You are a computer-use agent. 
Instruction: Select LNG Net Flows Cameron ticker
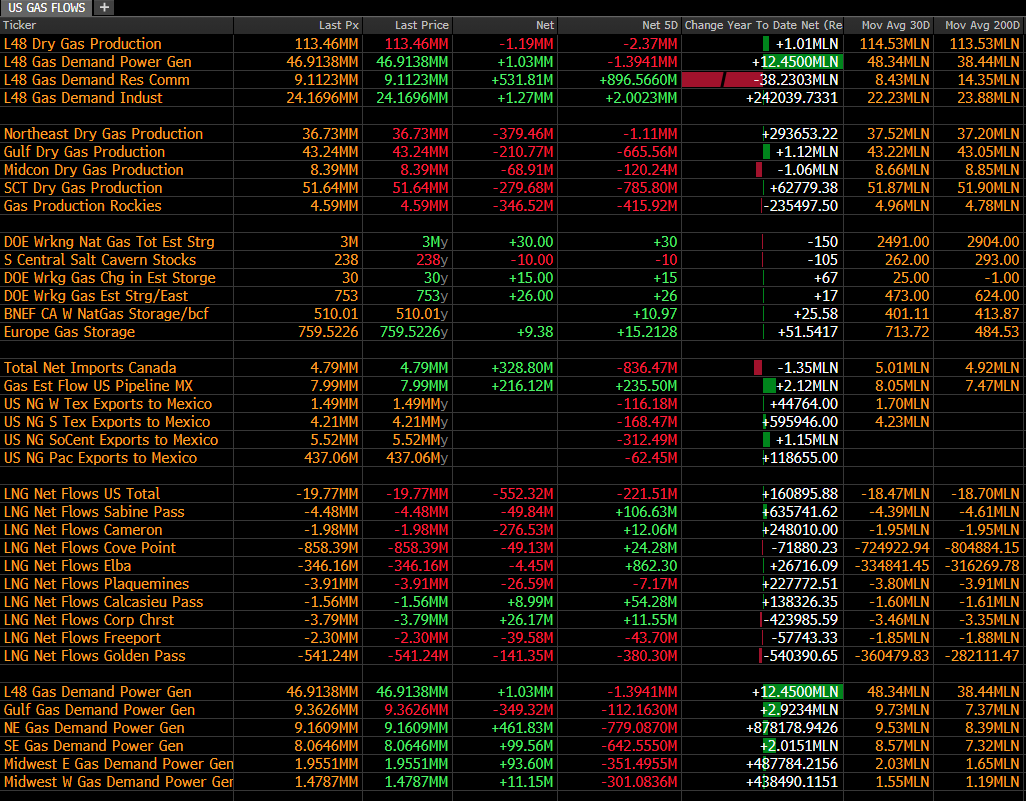(83, 530)
